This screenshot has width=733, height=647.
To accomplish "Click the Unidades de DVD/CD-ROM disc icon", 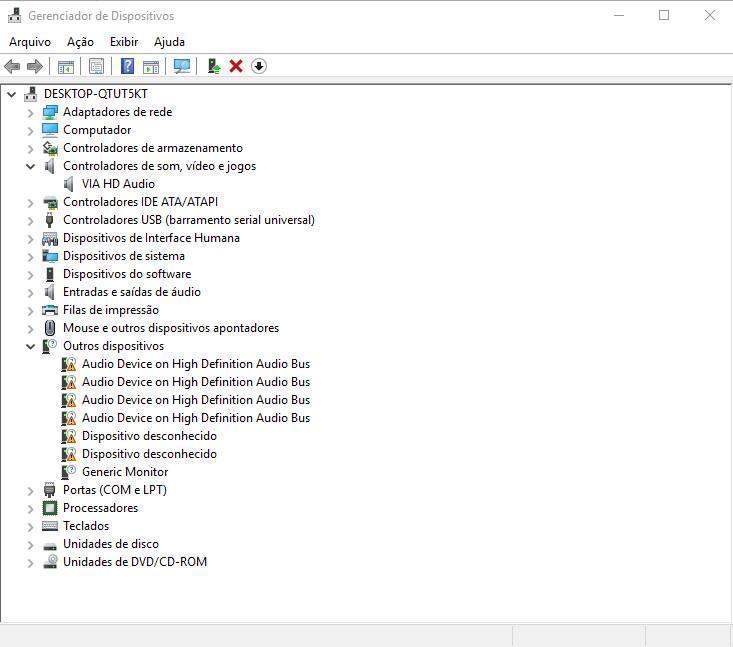I will pyautogui.click(x=50, y=561).
